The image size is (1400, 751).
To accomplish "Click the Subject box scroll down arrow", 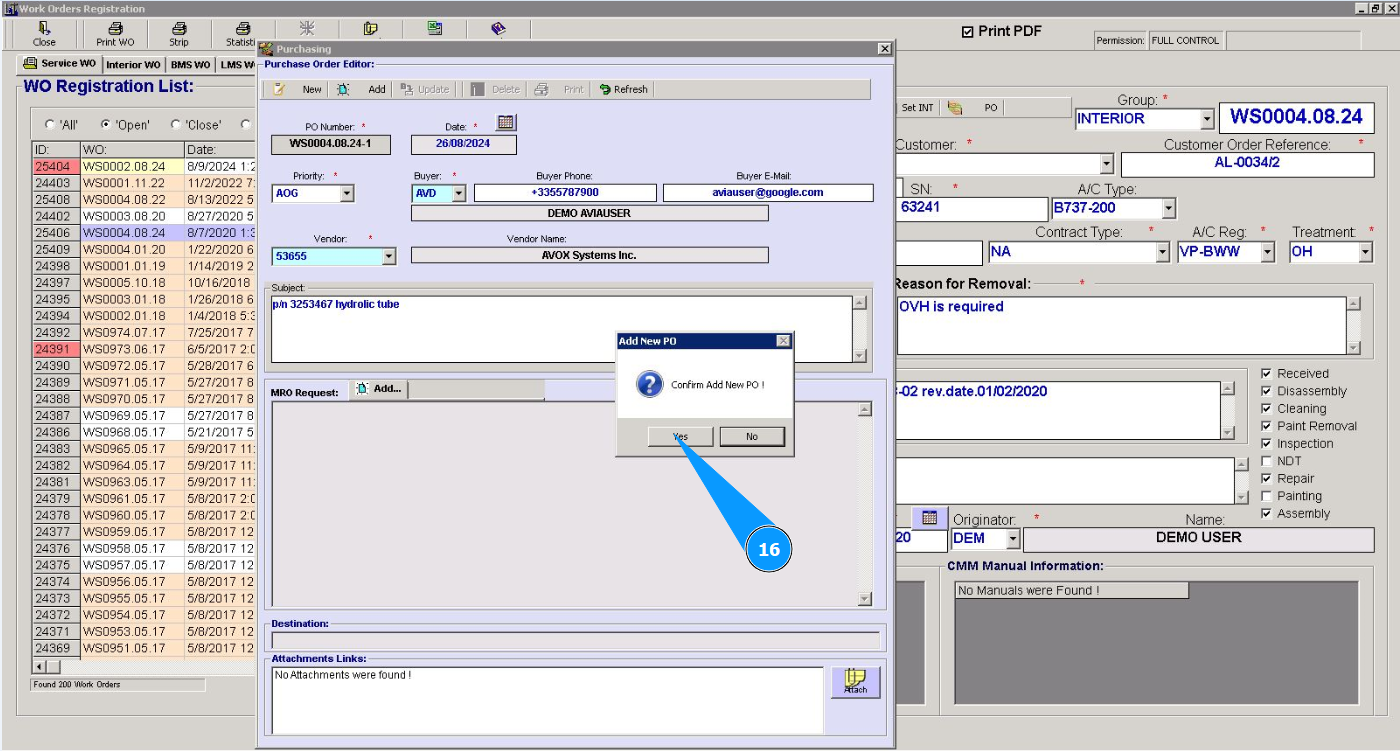I will click(859, 356).
